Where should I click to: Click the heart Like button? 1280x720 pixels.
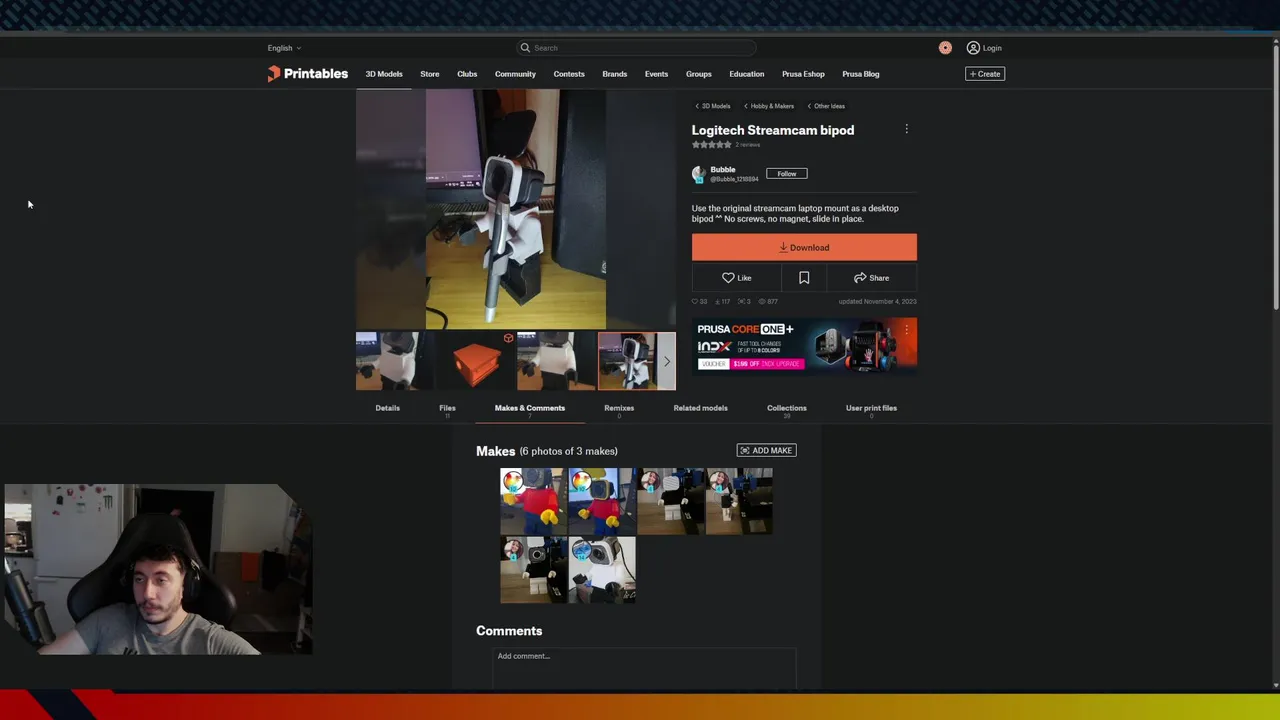(737, 278)
